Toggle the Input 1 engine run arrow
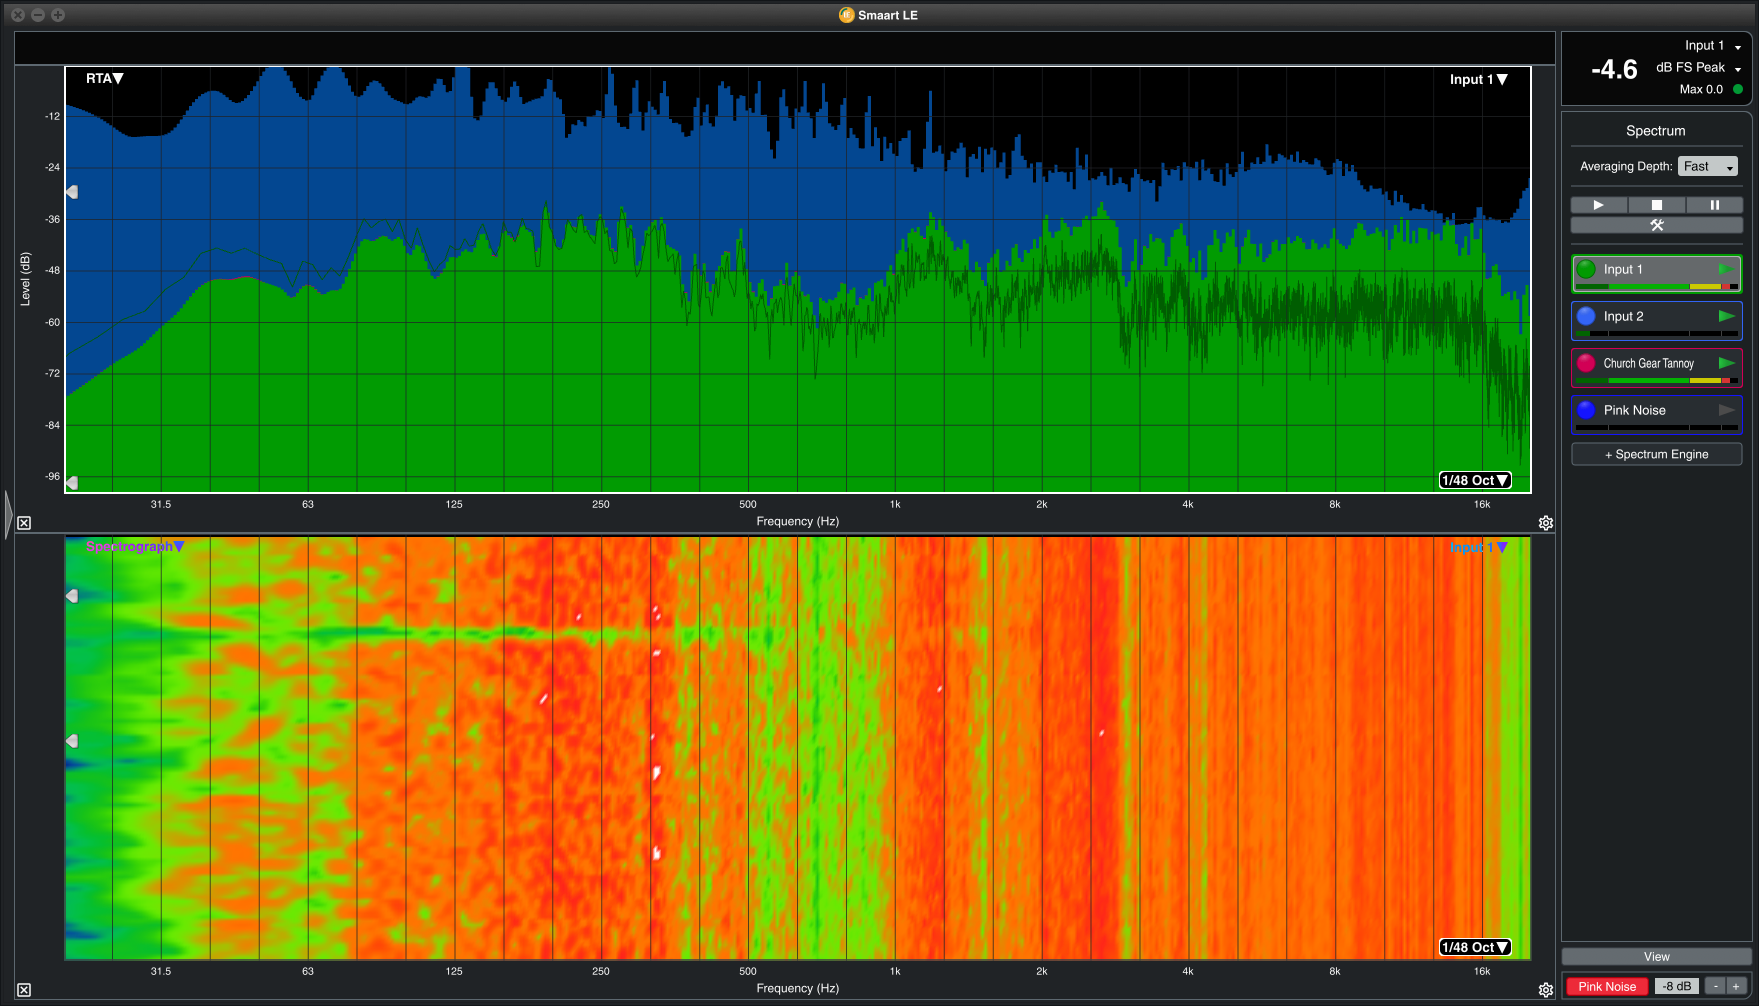 click(1726, 269)
